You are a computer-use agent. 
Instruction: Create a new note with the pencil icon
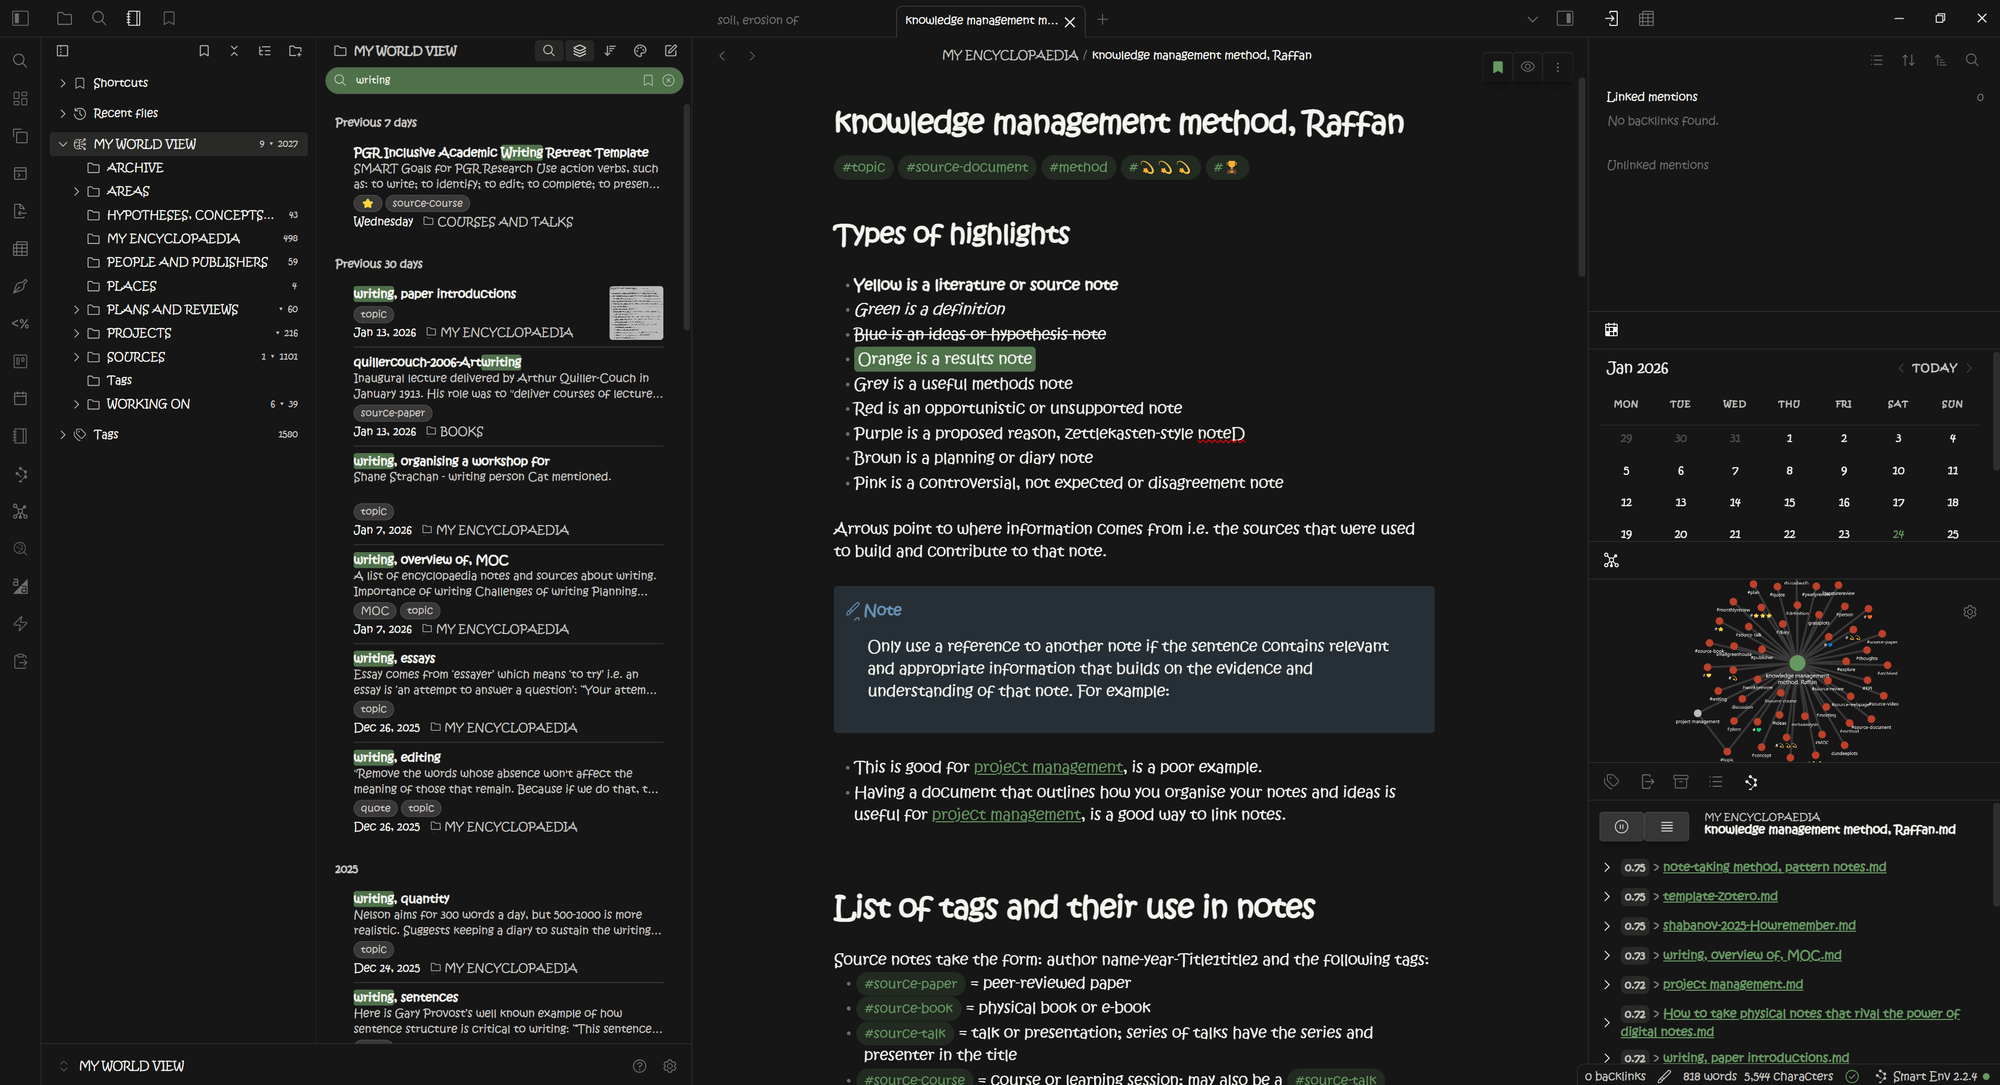pos(671,51)
